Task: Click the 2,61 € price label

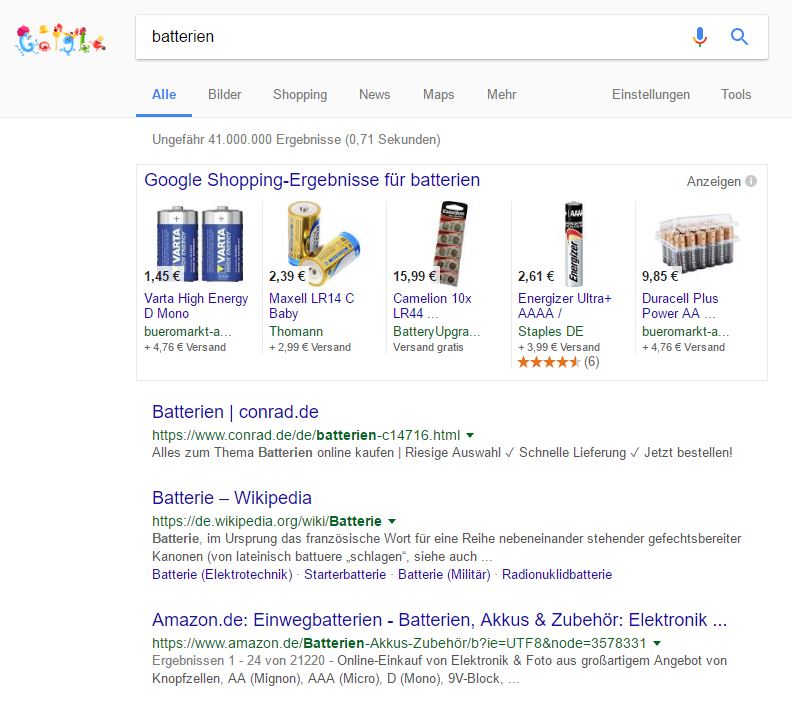Action: coord(536,276)
